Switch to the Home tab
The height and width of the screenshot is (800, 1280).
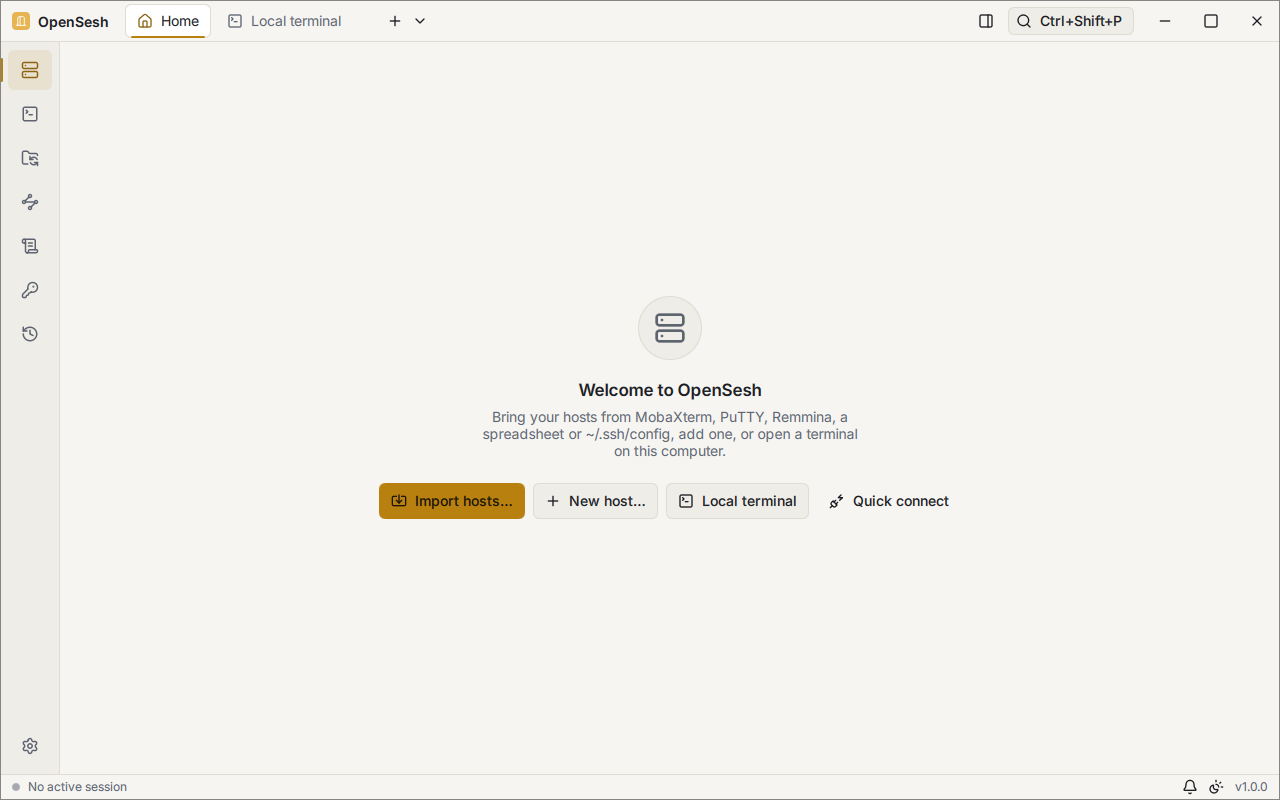click(168, 21)
